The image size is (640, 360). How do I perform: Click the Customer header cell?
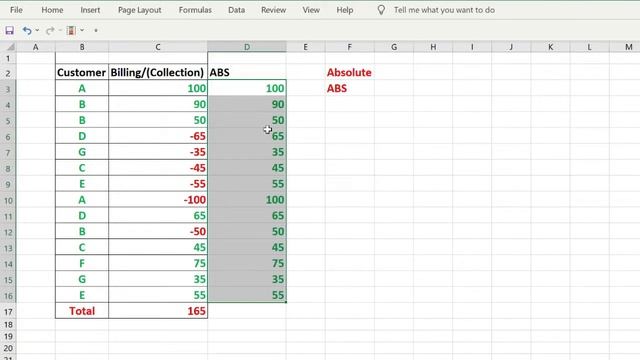click(x=82, y=72)
